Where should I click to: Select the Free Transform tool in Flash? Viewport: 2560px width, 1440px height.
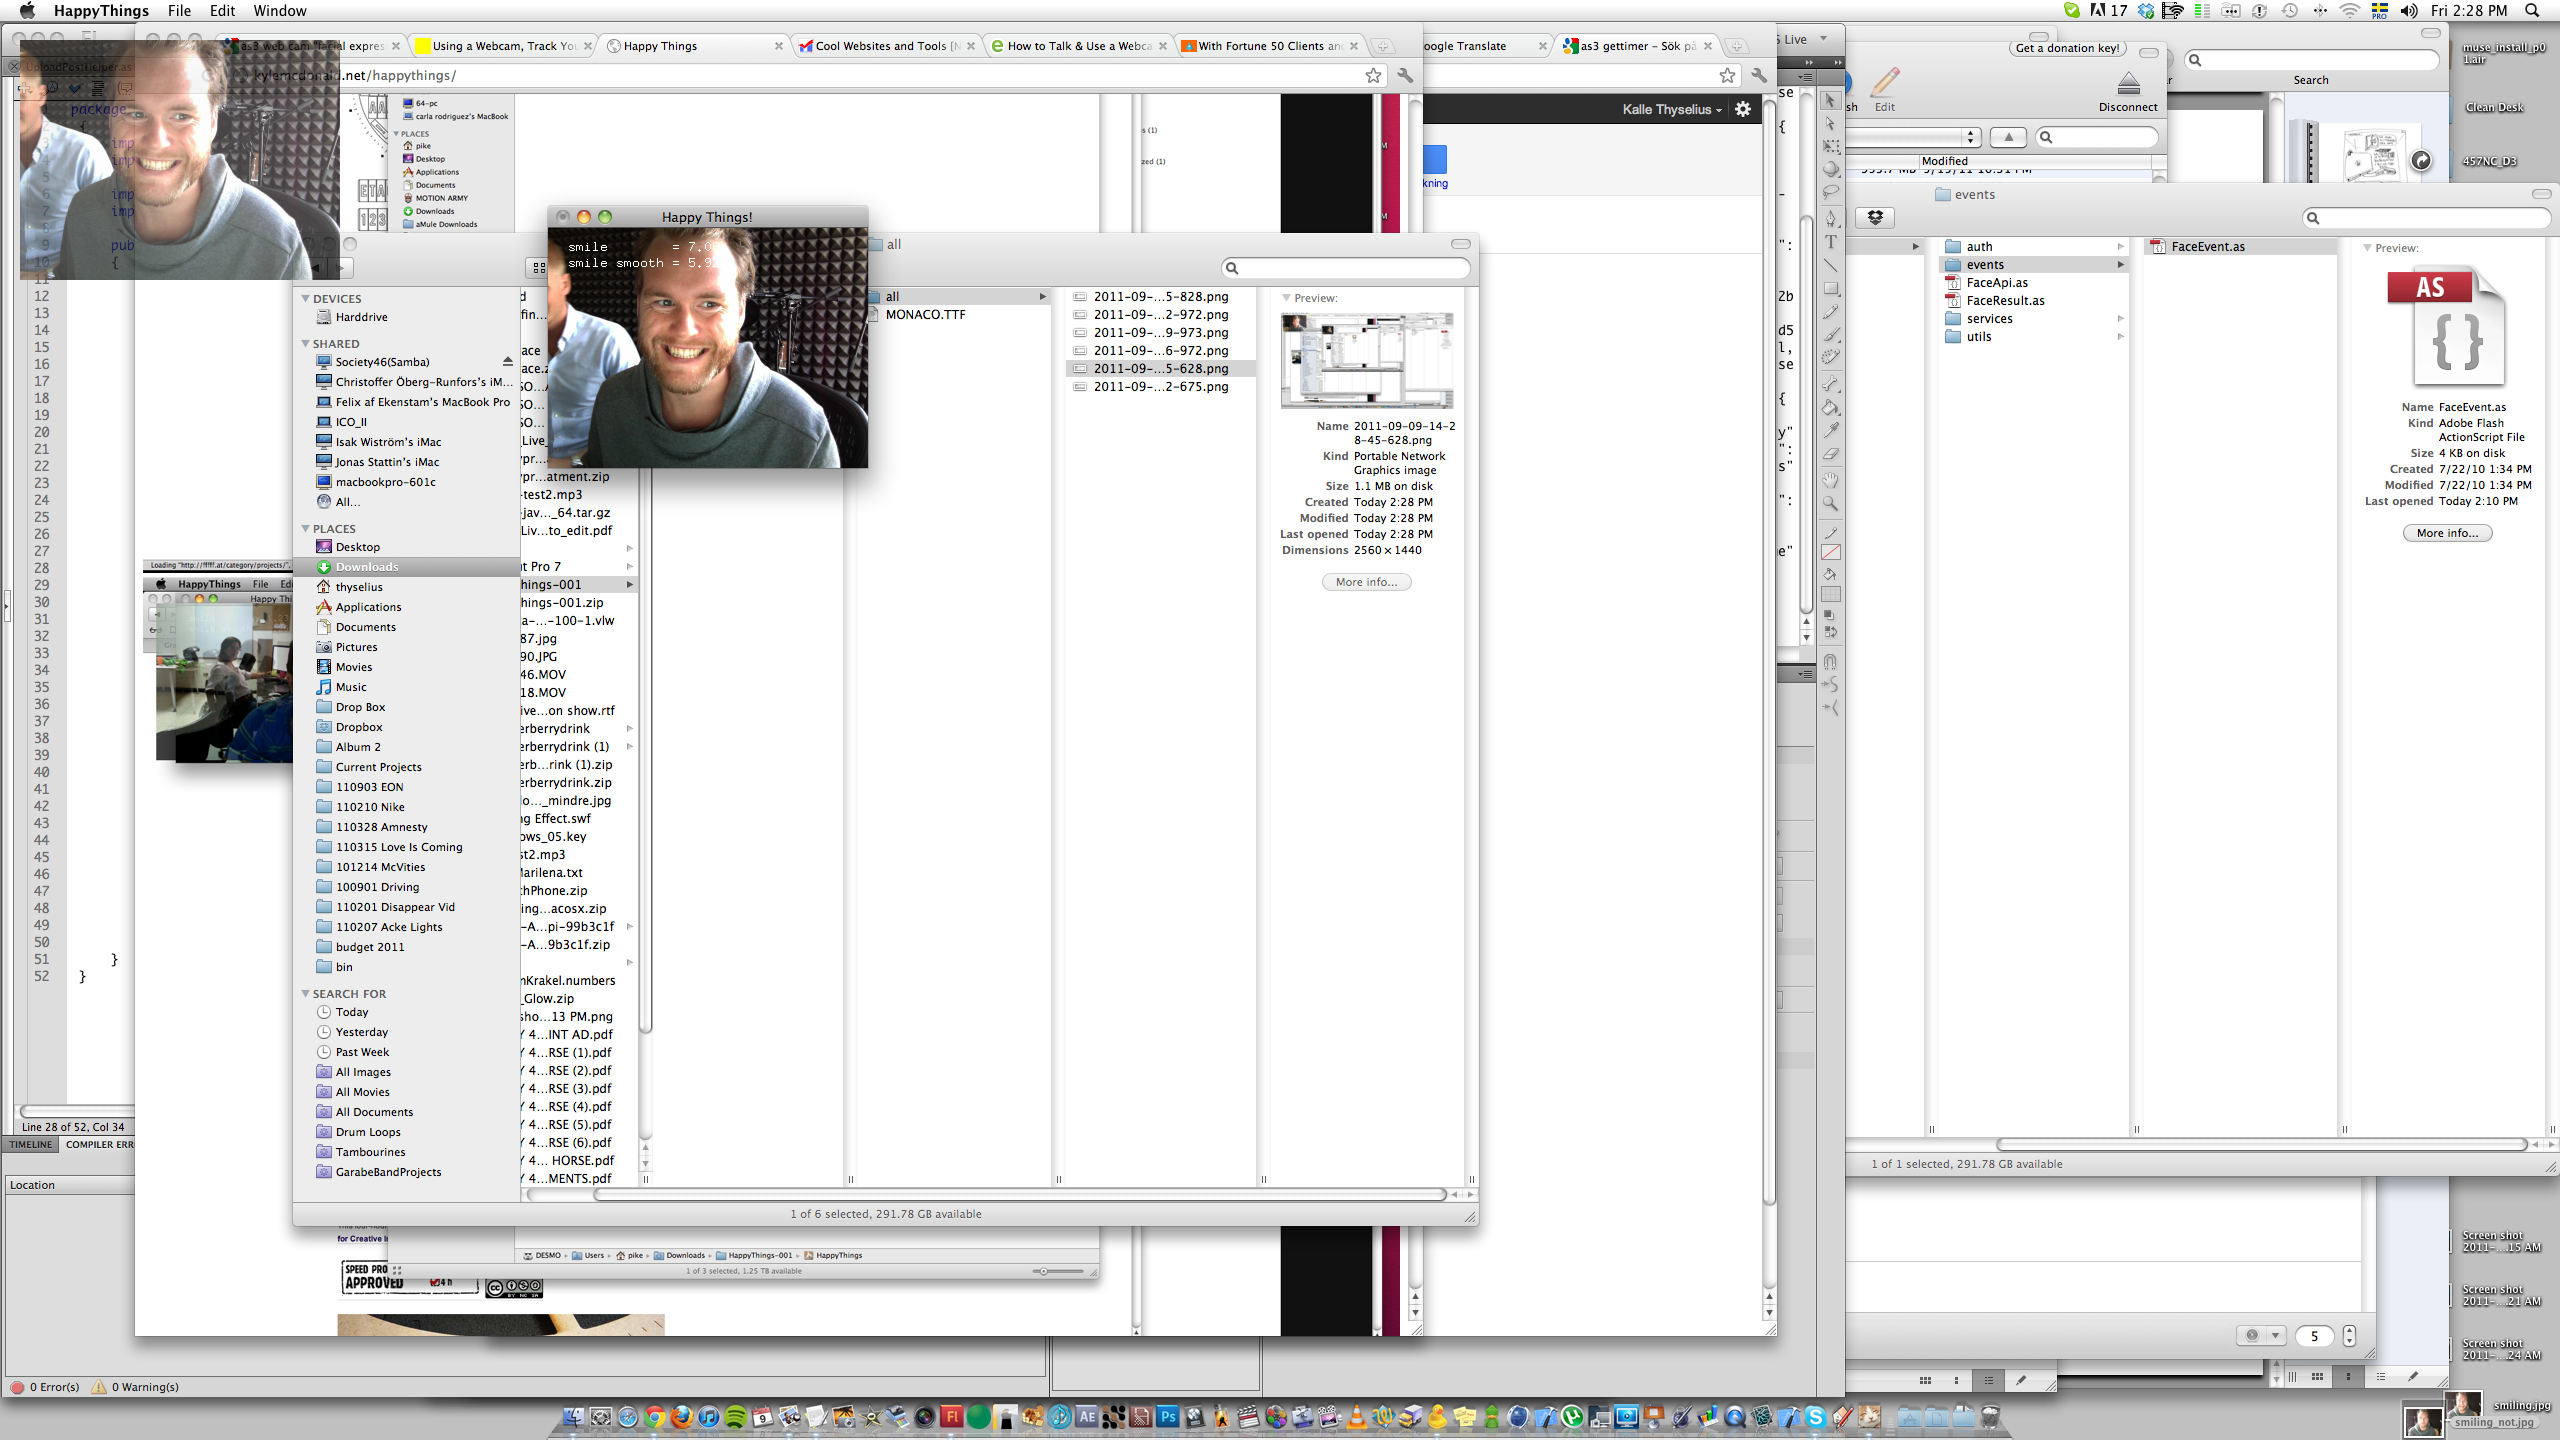coord(1830,146)
